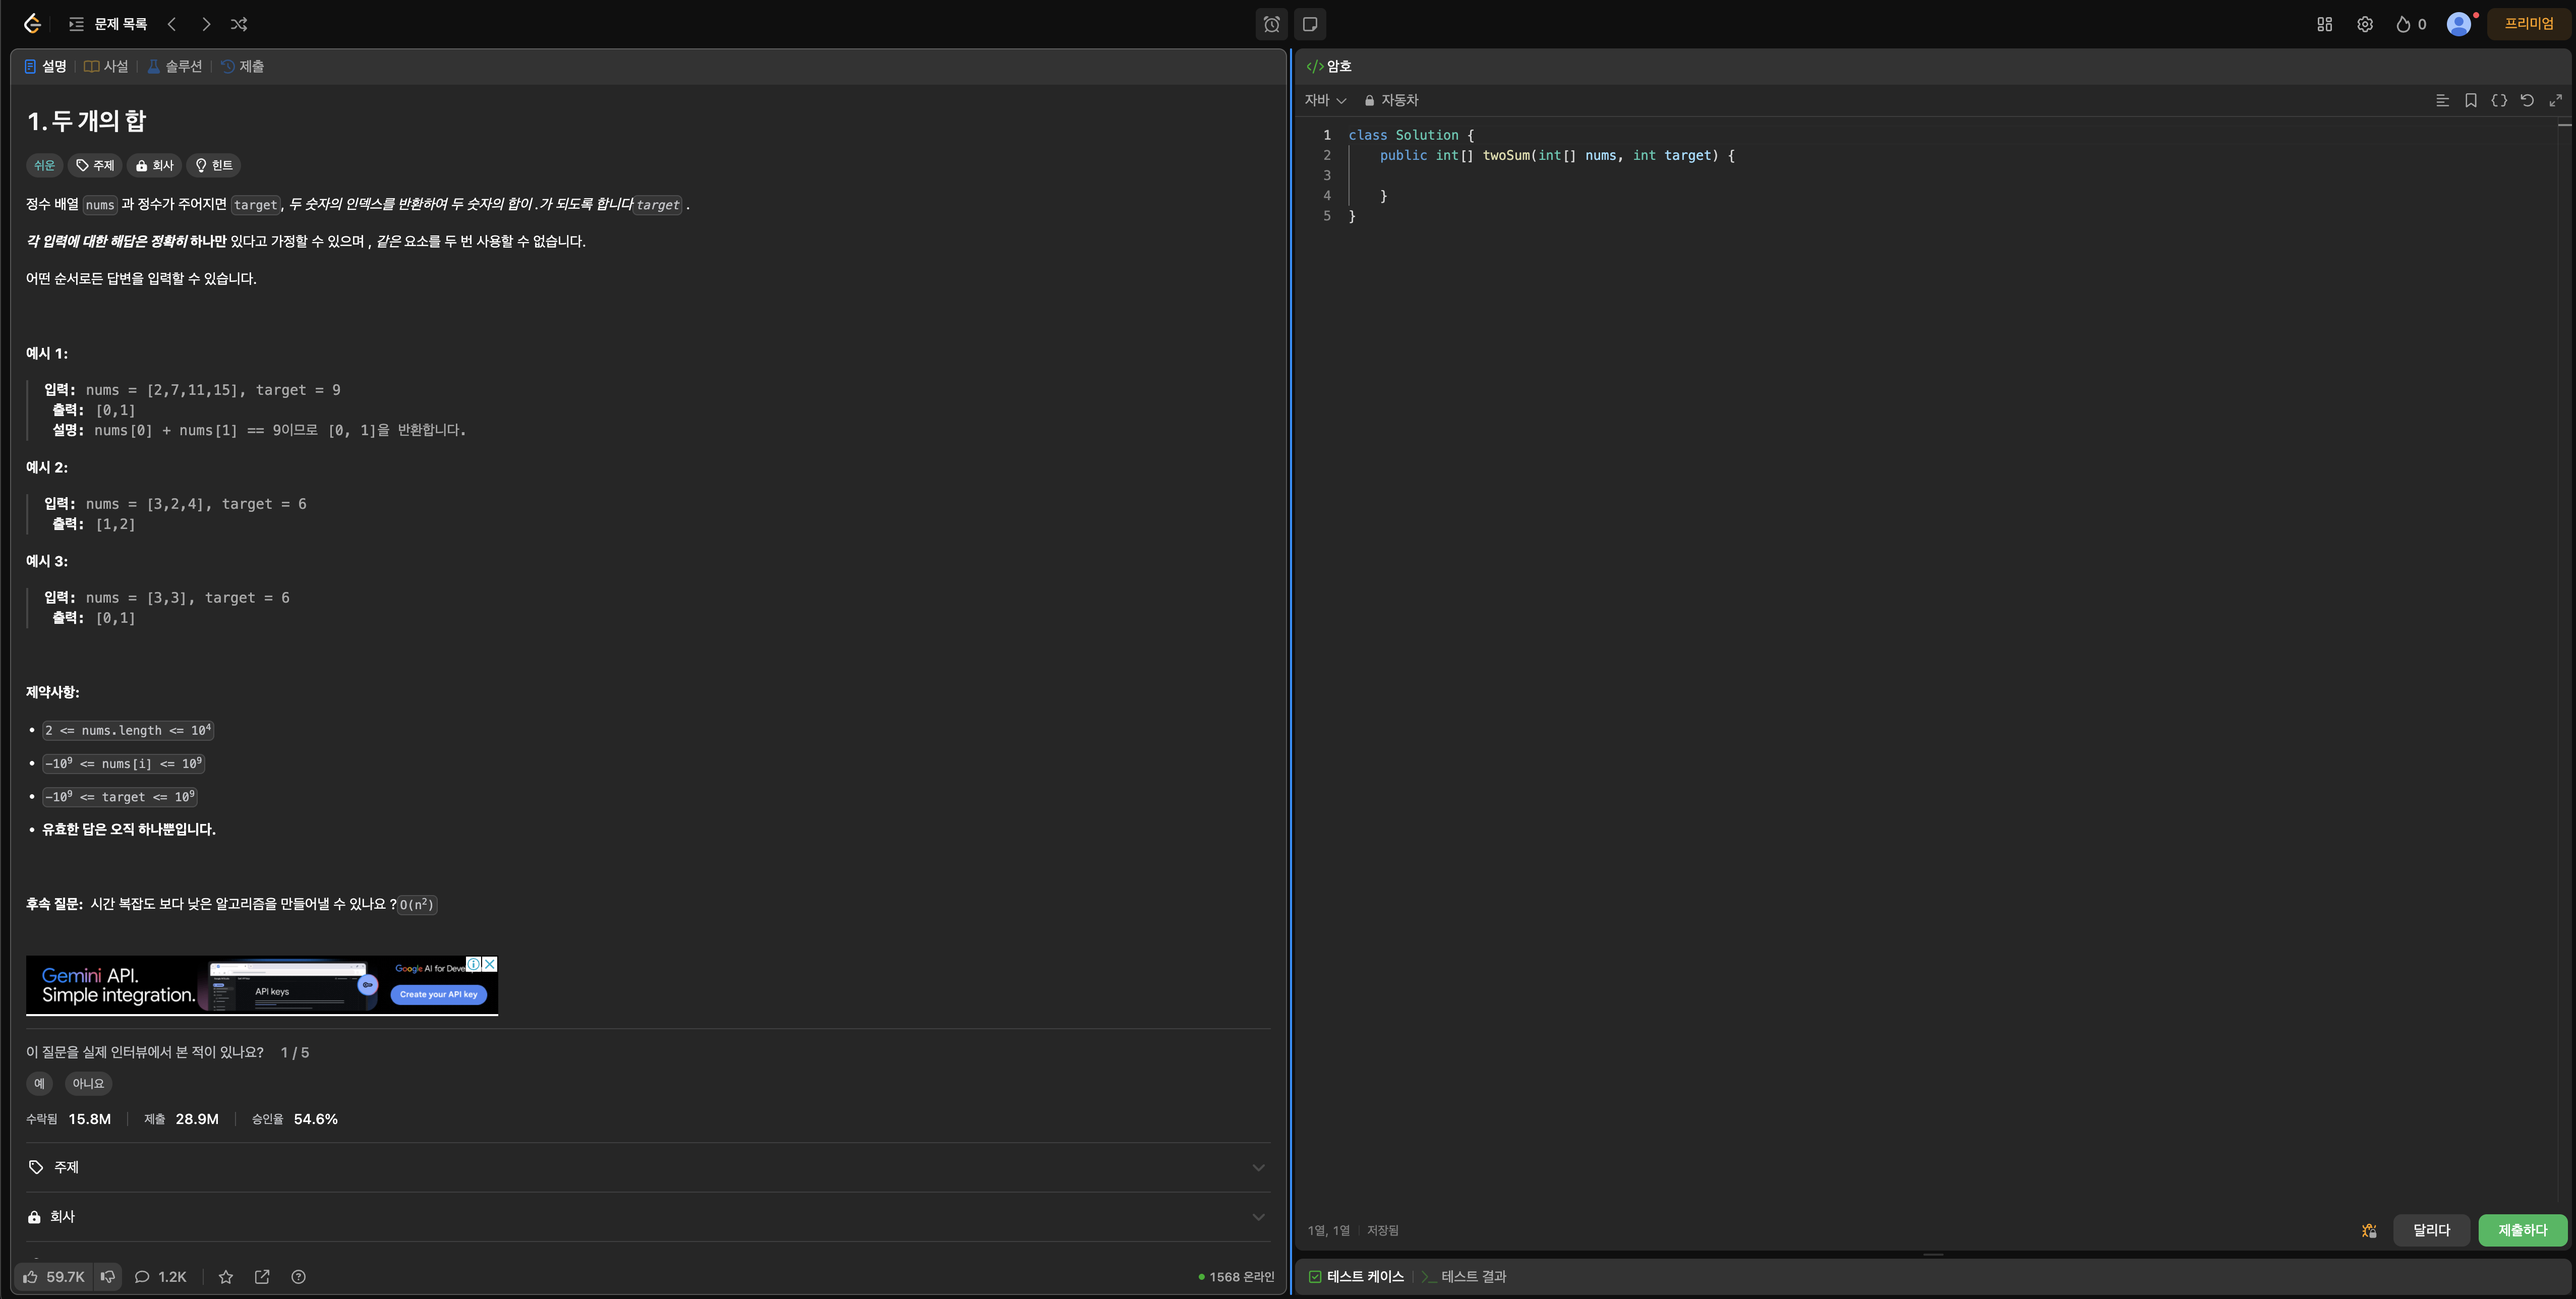Reset code with the revert arrow icon
Viewport: 2576px width, 1299px height.
click(2527, 100)
